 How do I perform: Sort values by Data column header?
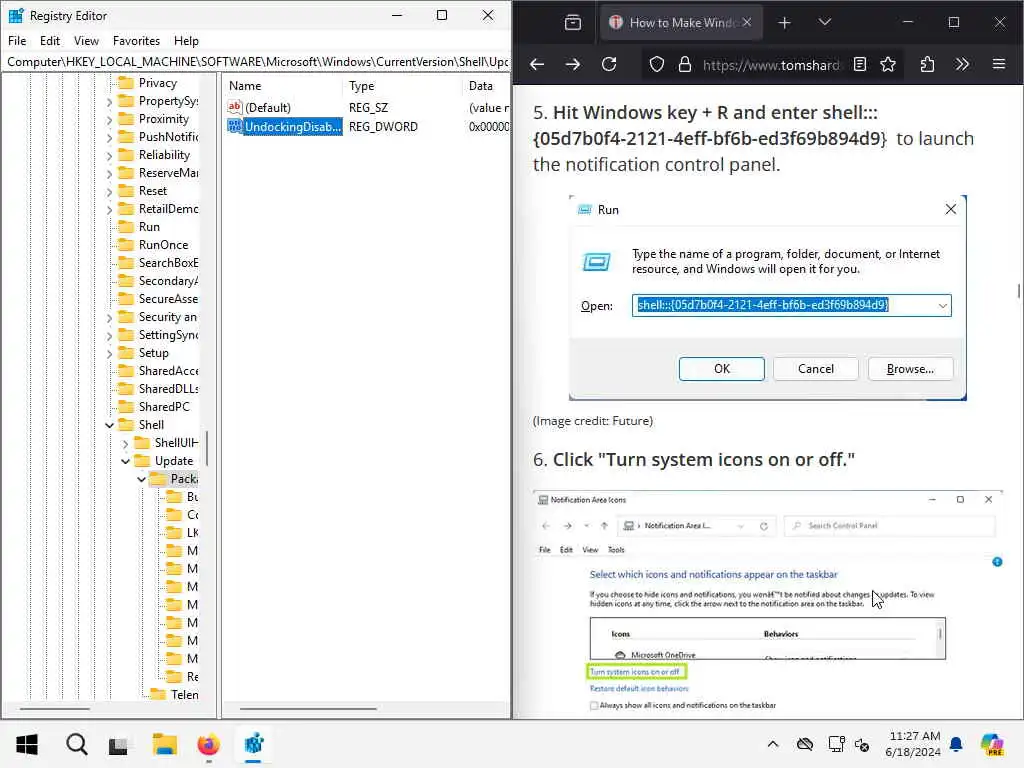pos(486,86)
